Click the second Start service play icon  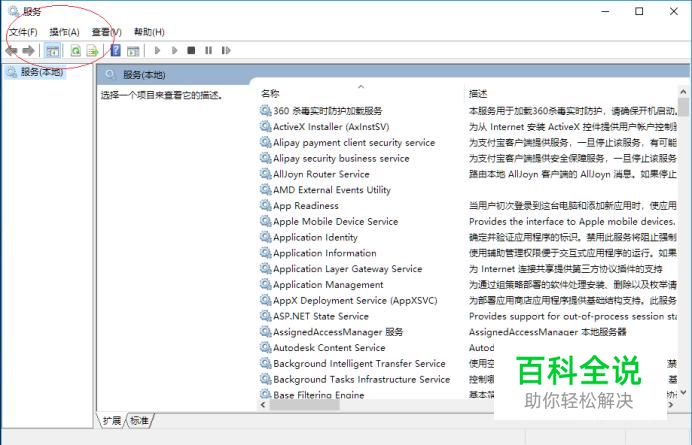175,50
